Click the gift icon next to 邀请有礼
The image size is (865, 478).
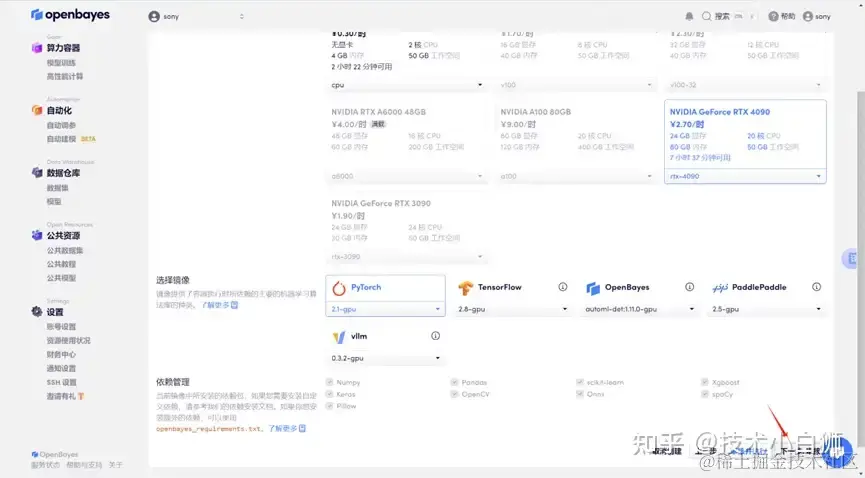coord(81,396)
